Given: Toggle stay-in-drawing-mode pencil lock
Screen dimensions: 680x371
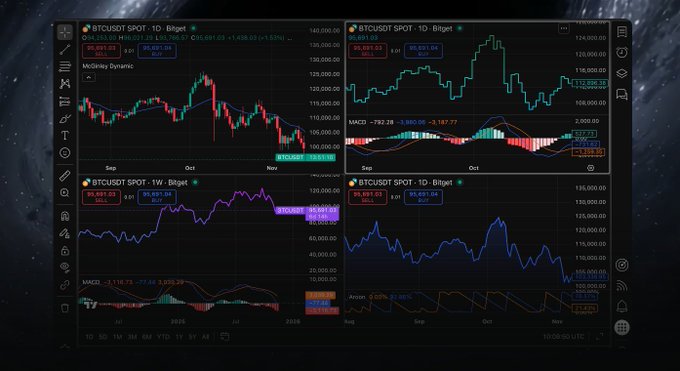Looking at the screenshot, I should [x=65, y=233].
